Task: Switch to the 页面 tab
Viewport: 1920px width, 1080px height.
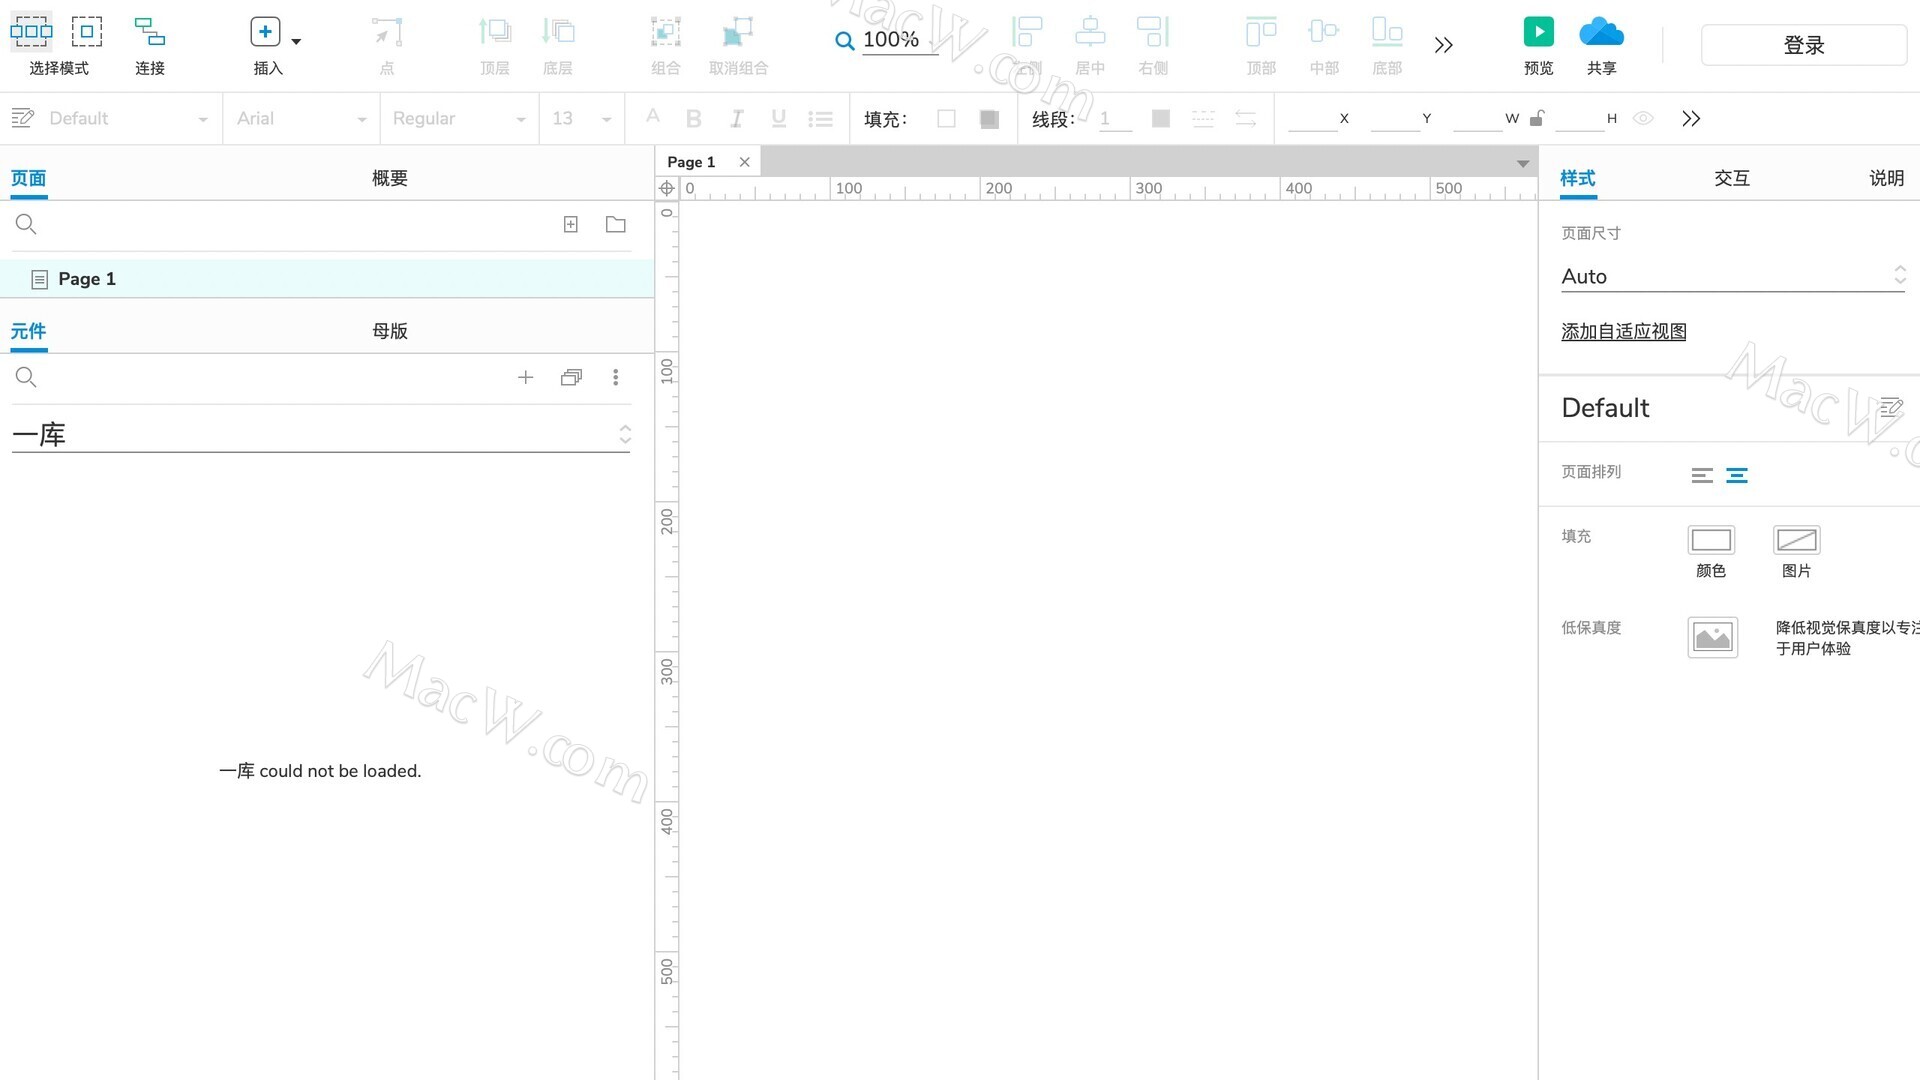Action: pyautogui.click(x=28, y=178)
